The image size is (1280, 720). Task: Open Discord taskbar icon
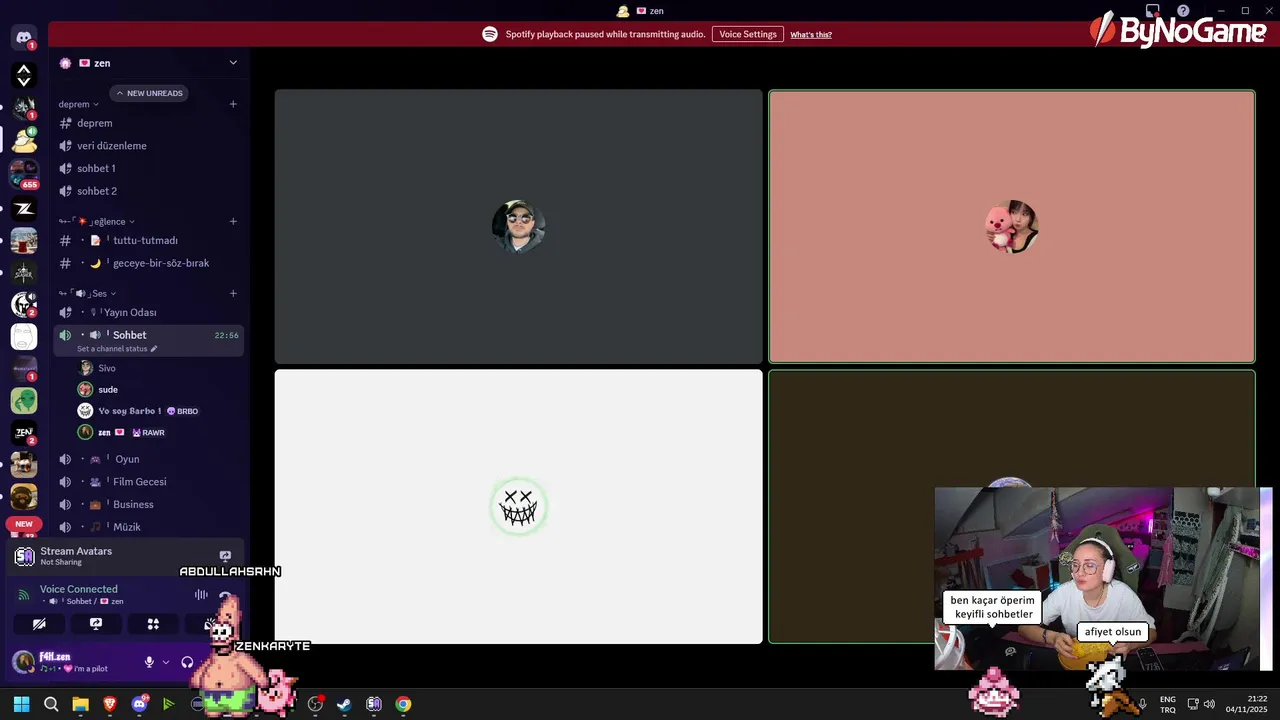tap(139, 704)
